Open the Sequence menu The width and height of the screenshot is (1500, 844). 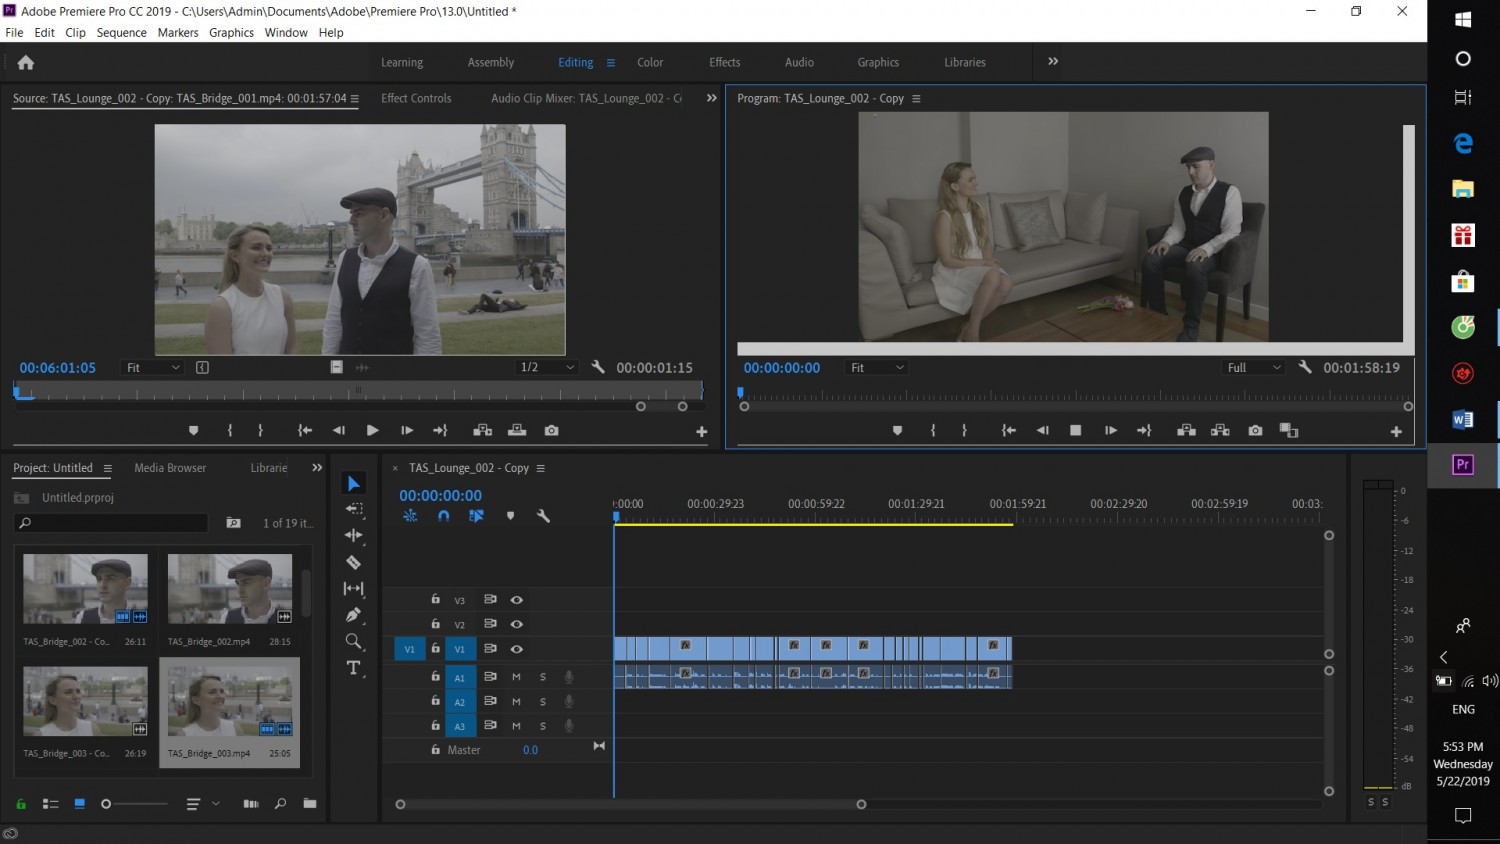(x=121, y=32)
